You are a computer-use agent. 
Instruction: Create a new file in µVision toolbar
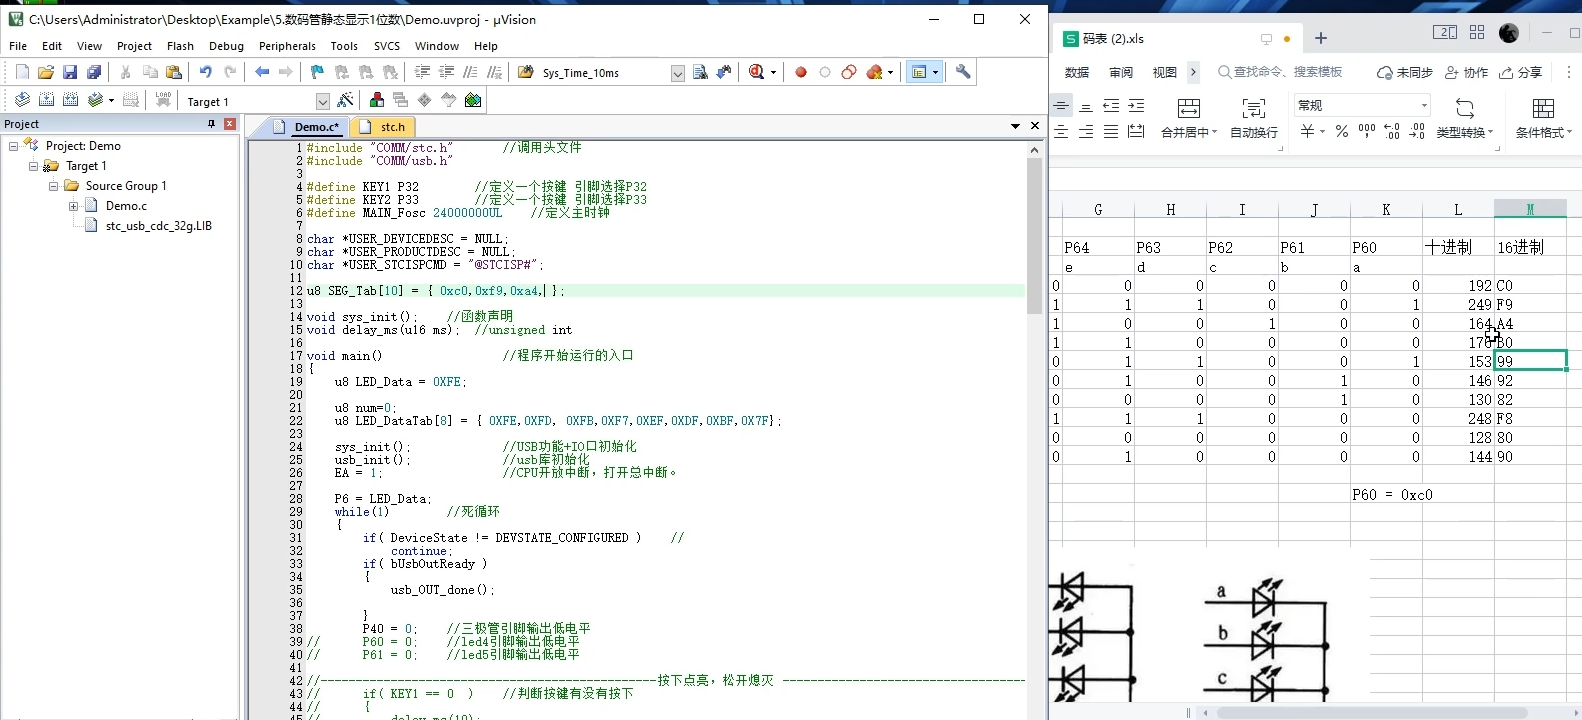click(x=22, y=72)
